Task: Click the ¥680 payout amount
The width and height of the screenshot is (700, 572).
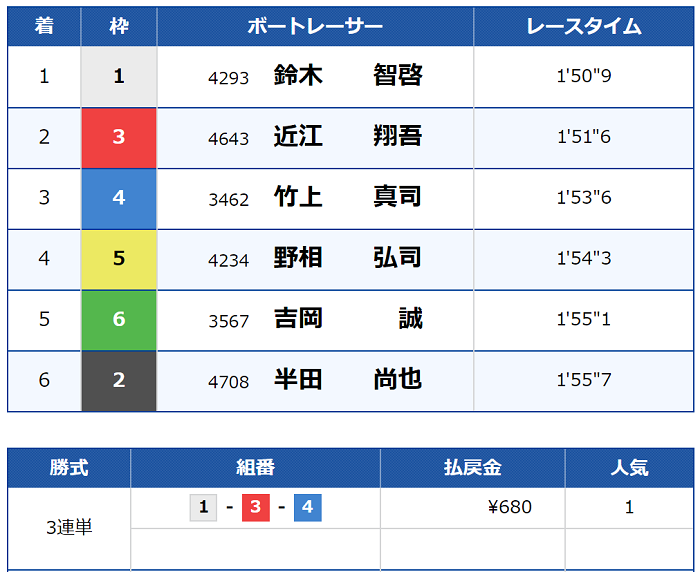Action: tap(510, 508)
